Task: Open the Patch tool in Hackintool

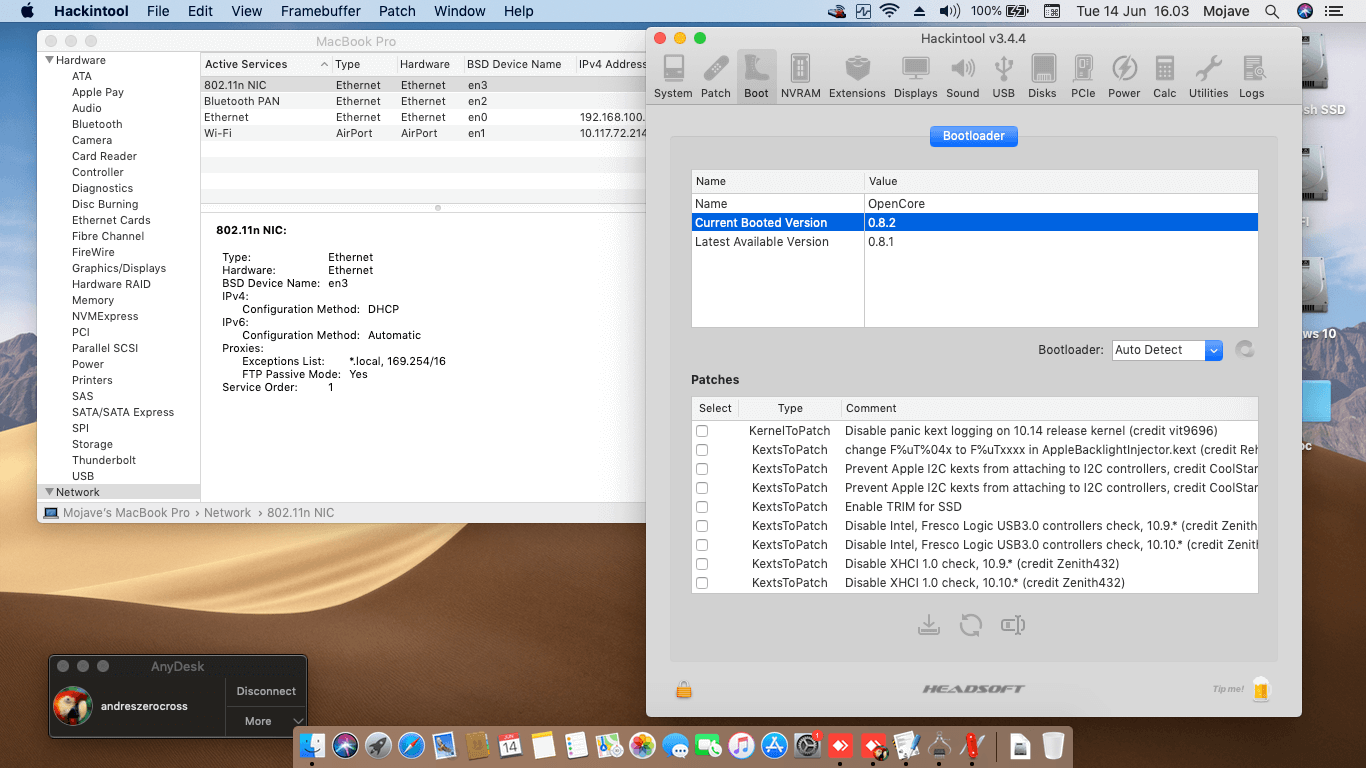Action: point(716,76)
